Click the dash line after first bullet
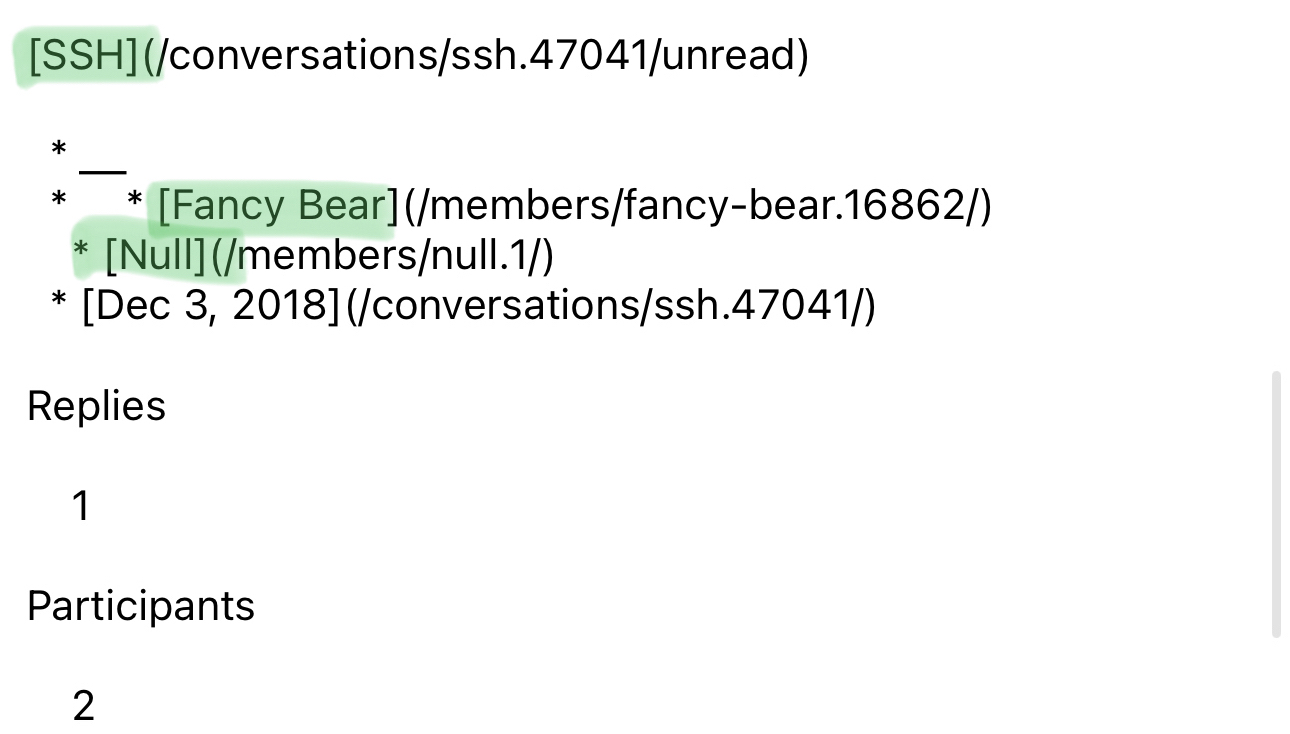This screenshot has height=734, width=1290. tap(103, 173)
